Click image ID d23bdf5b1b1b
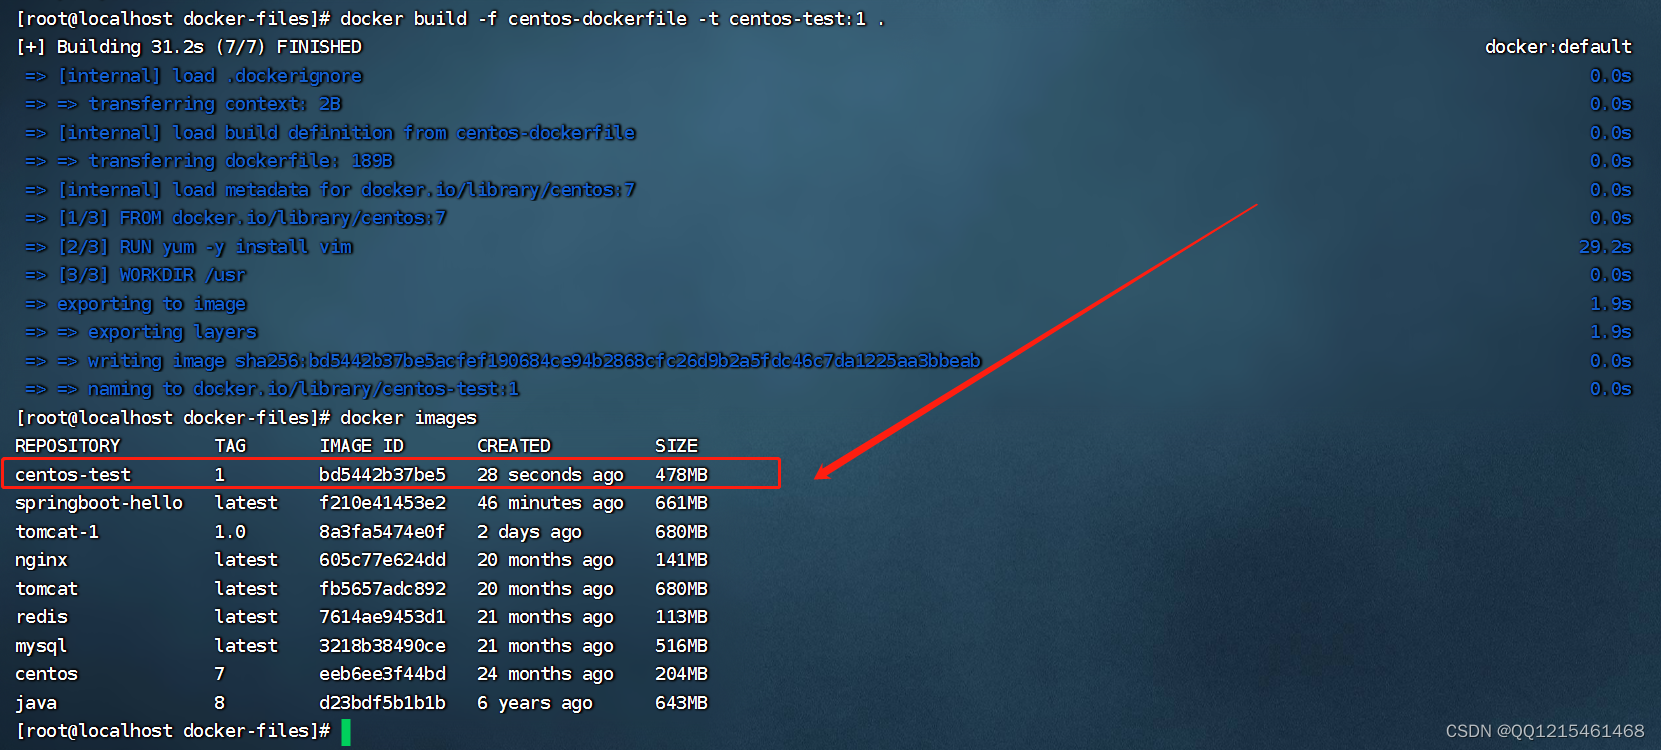This screenshot has width=1661, height=750. 383,703
